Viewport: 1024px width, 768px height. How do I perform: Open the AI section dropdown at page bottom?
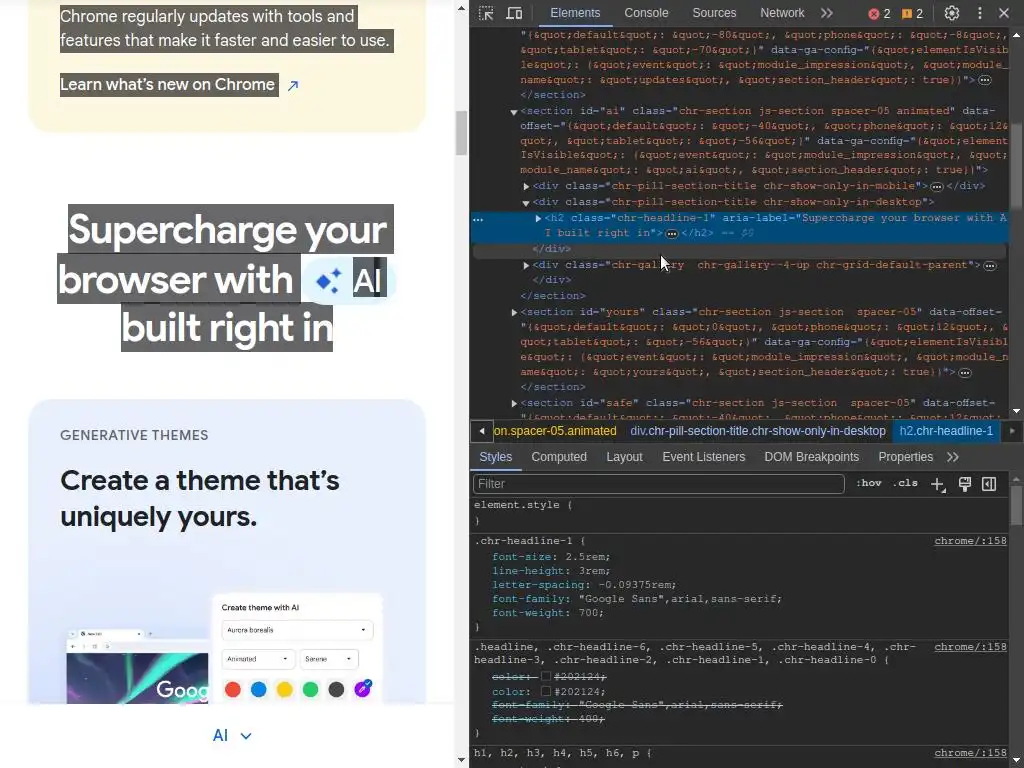pyautogui.click(x=232, y=735)
